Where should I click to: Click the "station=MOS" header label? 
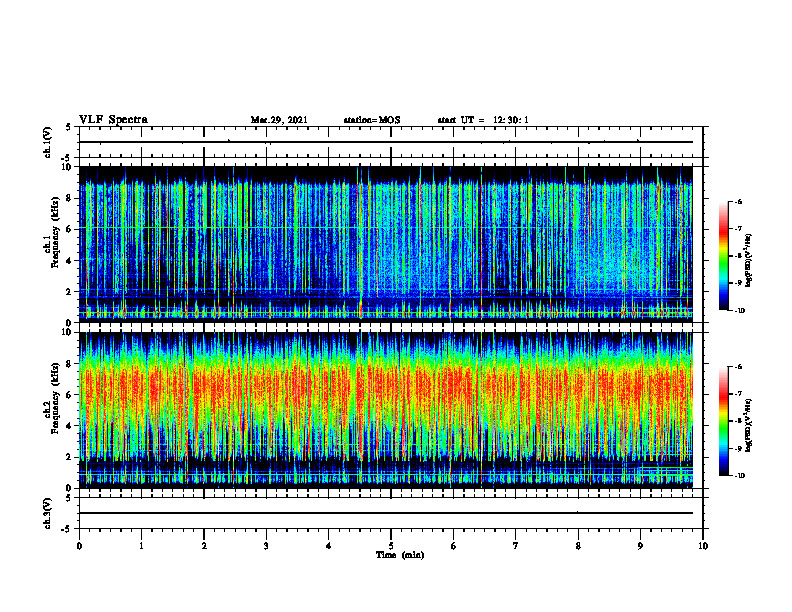(372, 120)
